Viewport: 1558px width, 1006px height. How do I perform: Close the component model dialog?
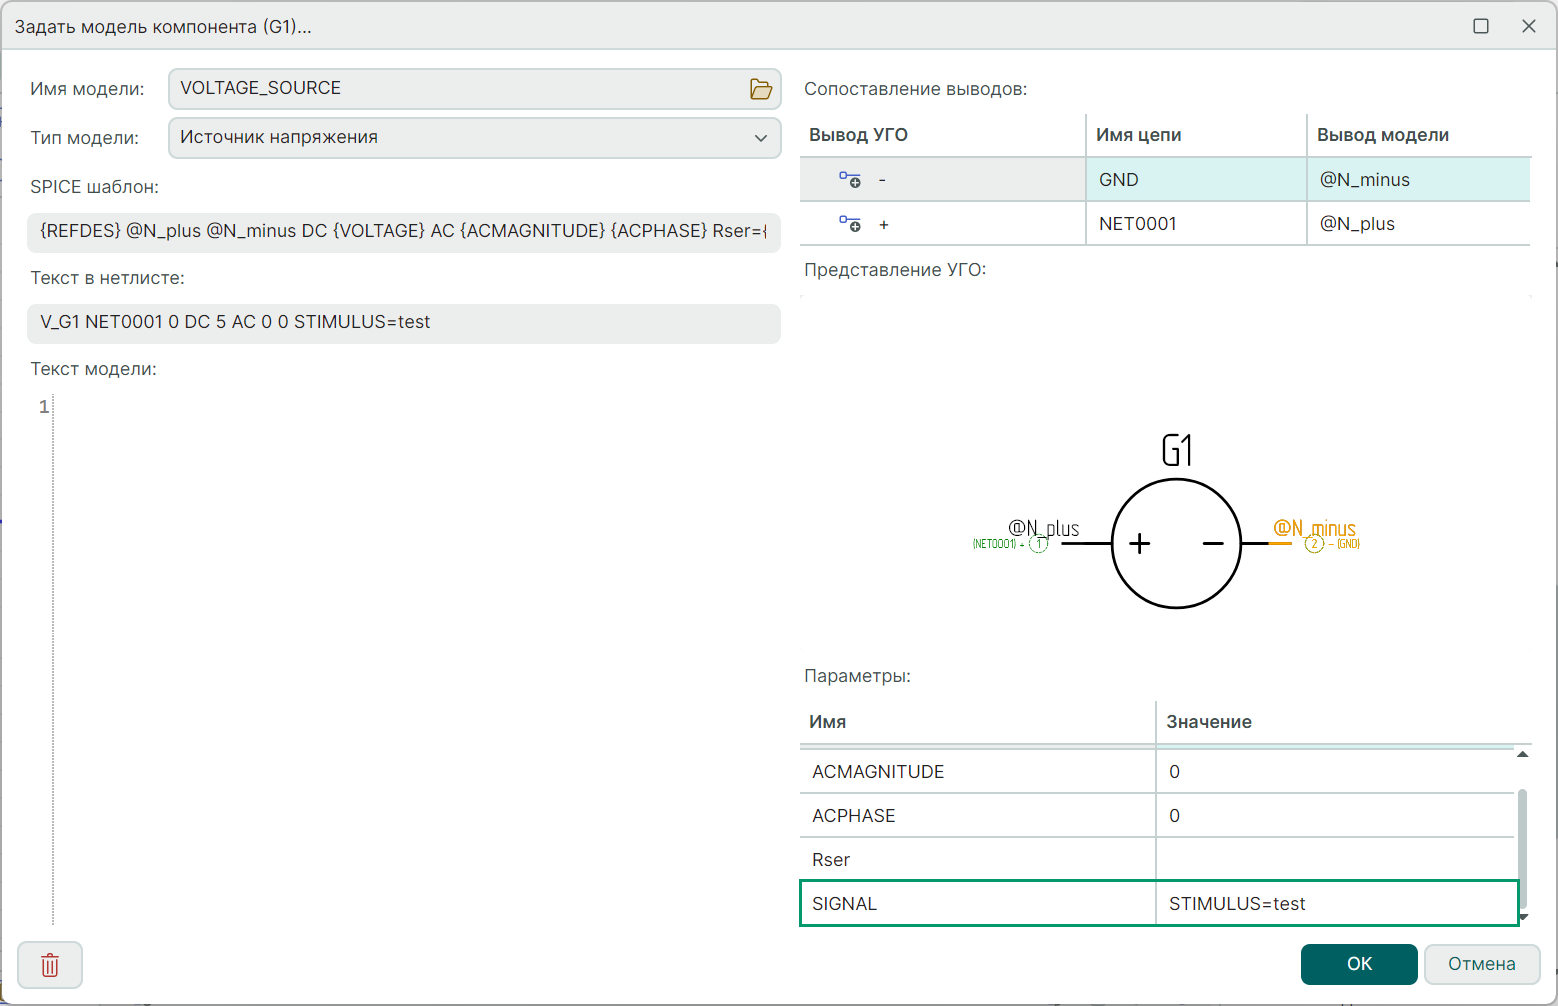(1528, 26)
